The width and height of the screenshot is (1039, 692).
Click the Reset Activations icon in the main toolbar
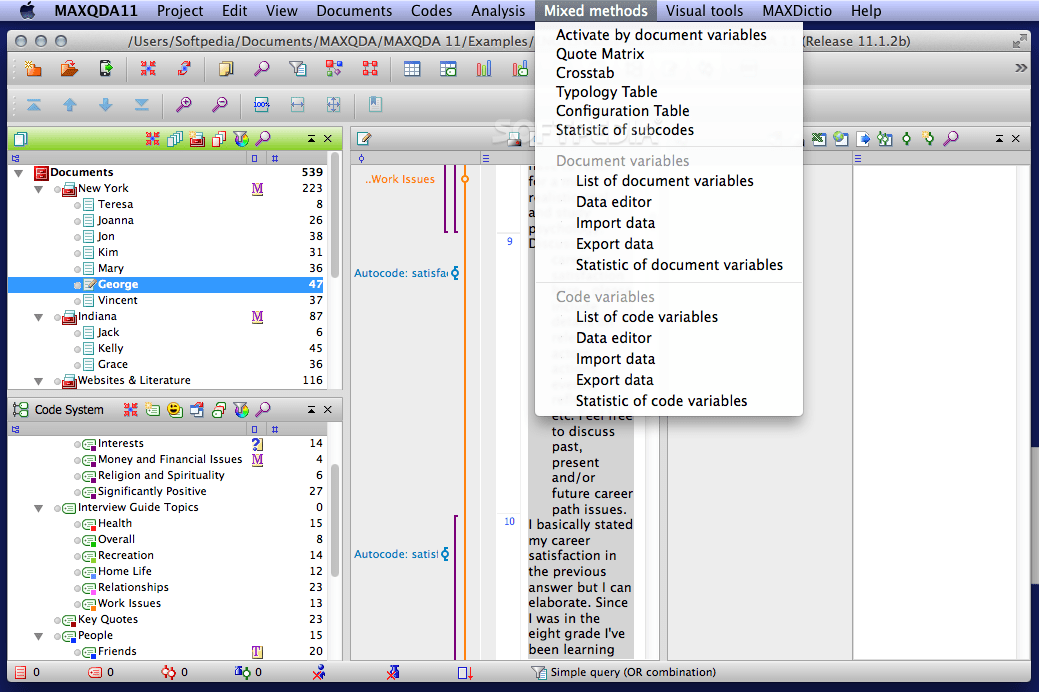pyautogui.click(x=148, y=69)
